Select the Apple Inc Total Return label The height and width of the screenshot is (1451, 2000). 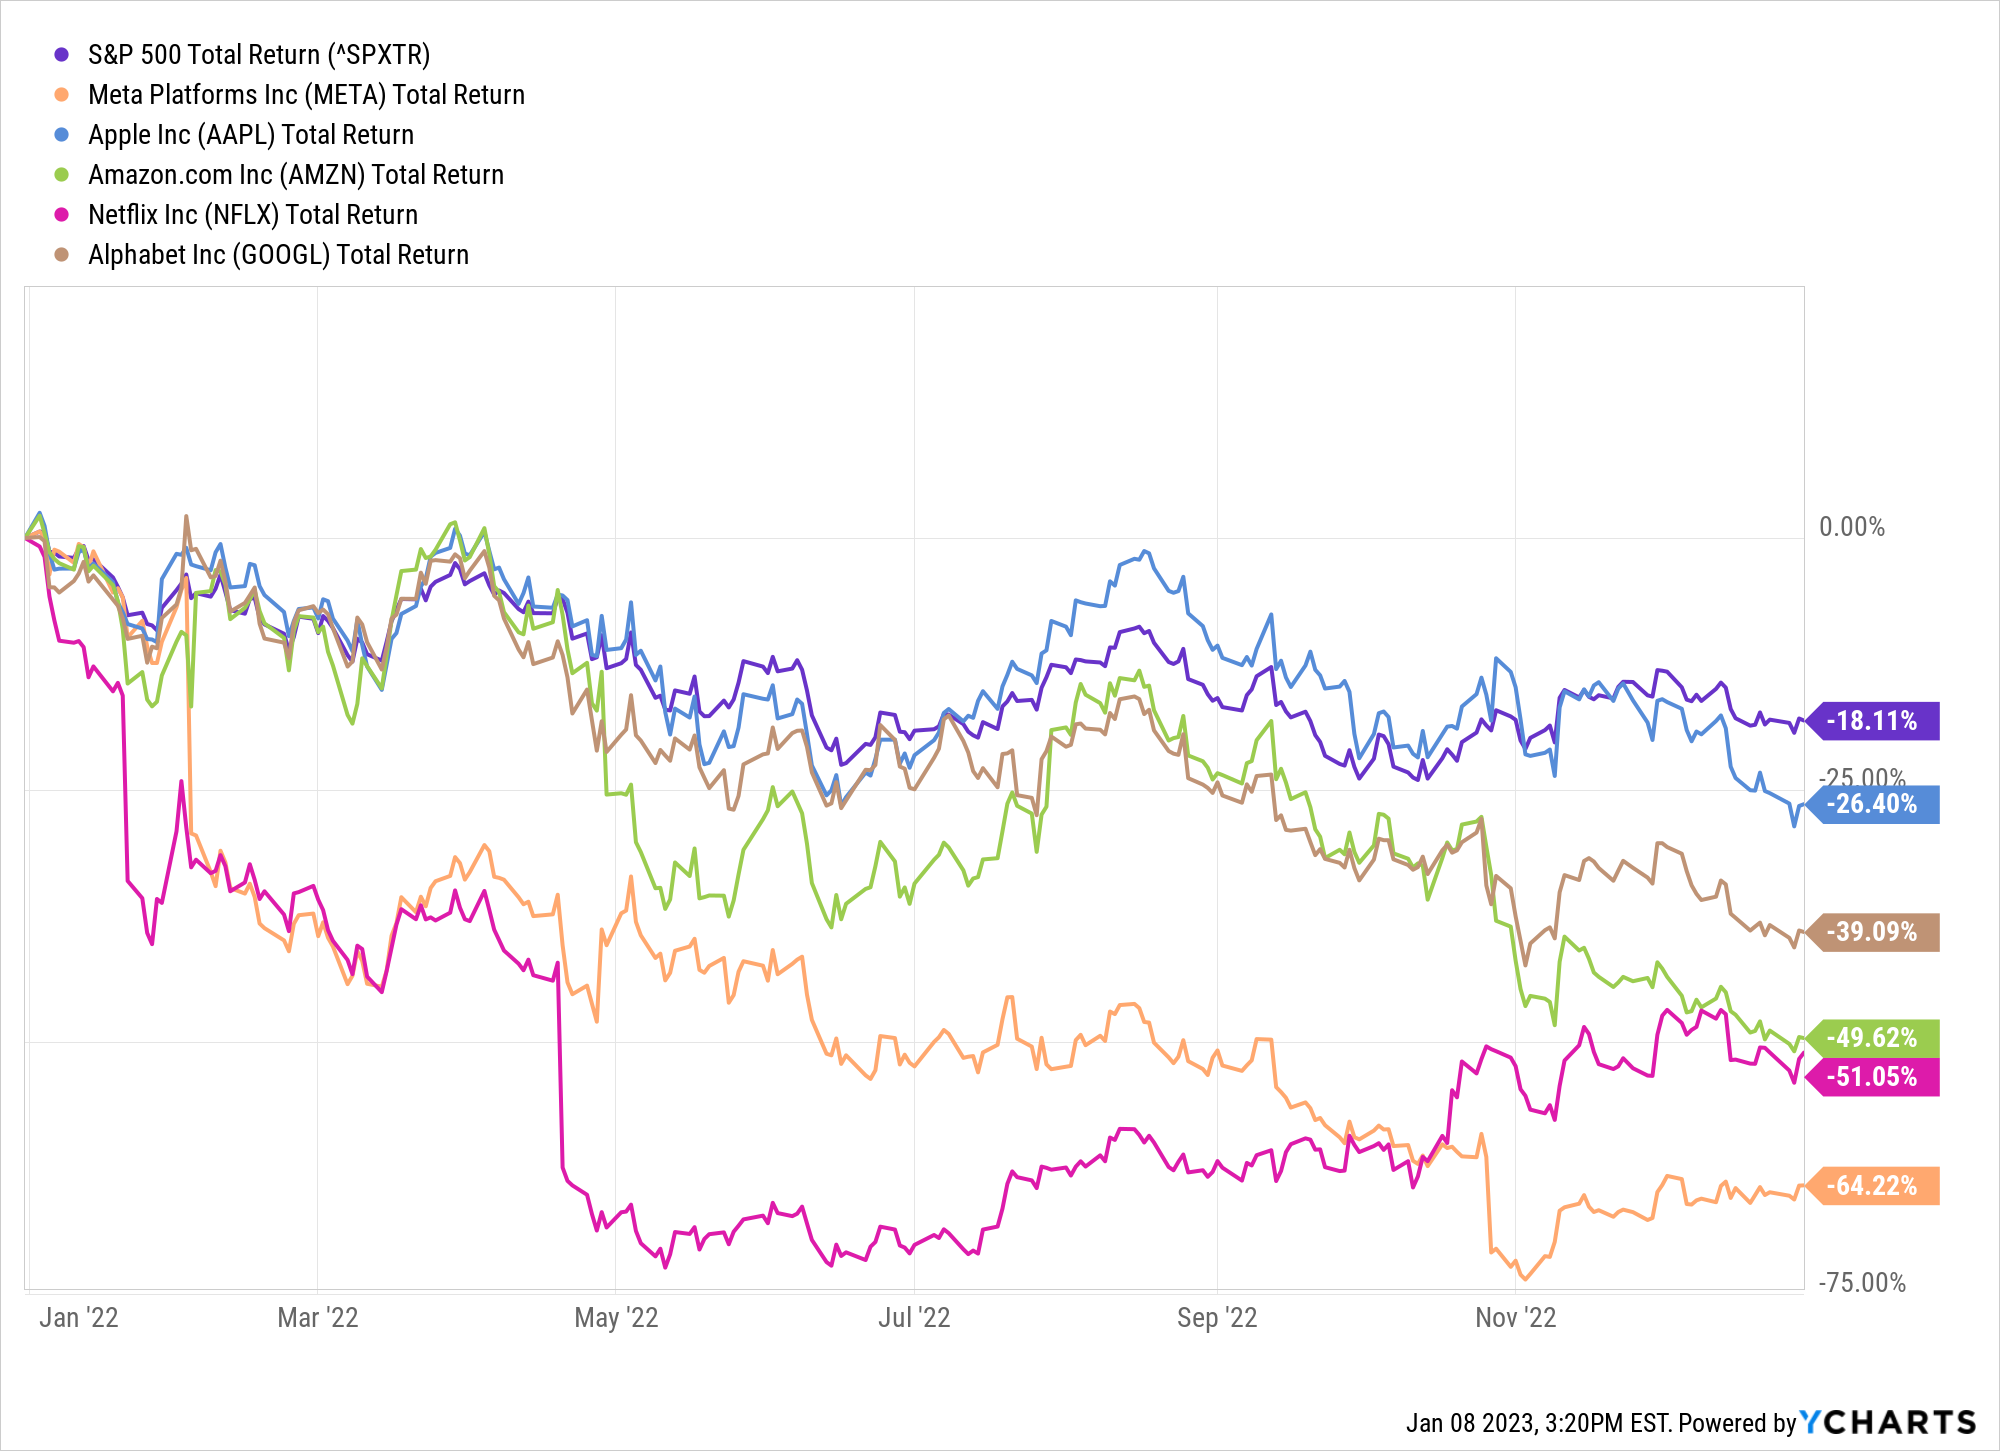click(x=251, y=134)
